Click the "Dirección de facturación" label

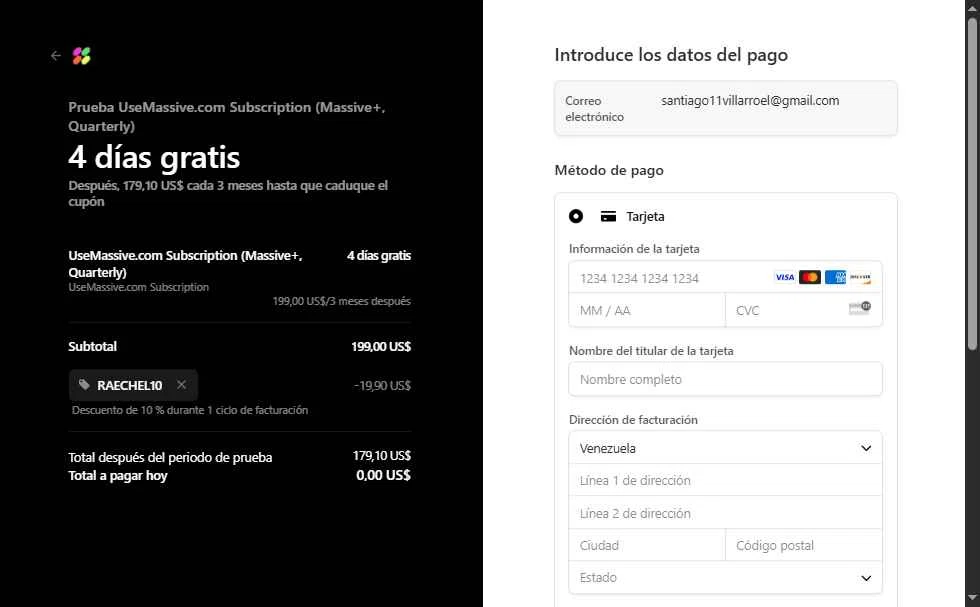pyautogui.click(x=633, y=420)
